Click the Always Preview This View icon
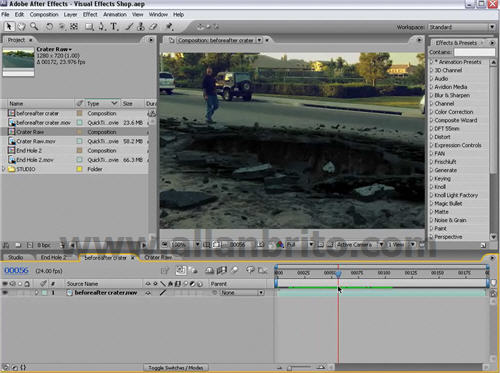Viewport: 500px width, 373px height. (164, 245)
